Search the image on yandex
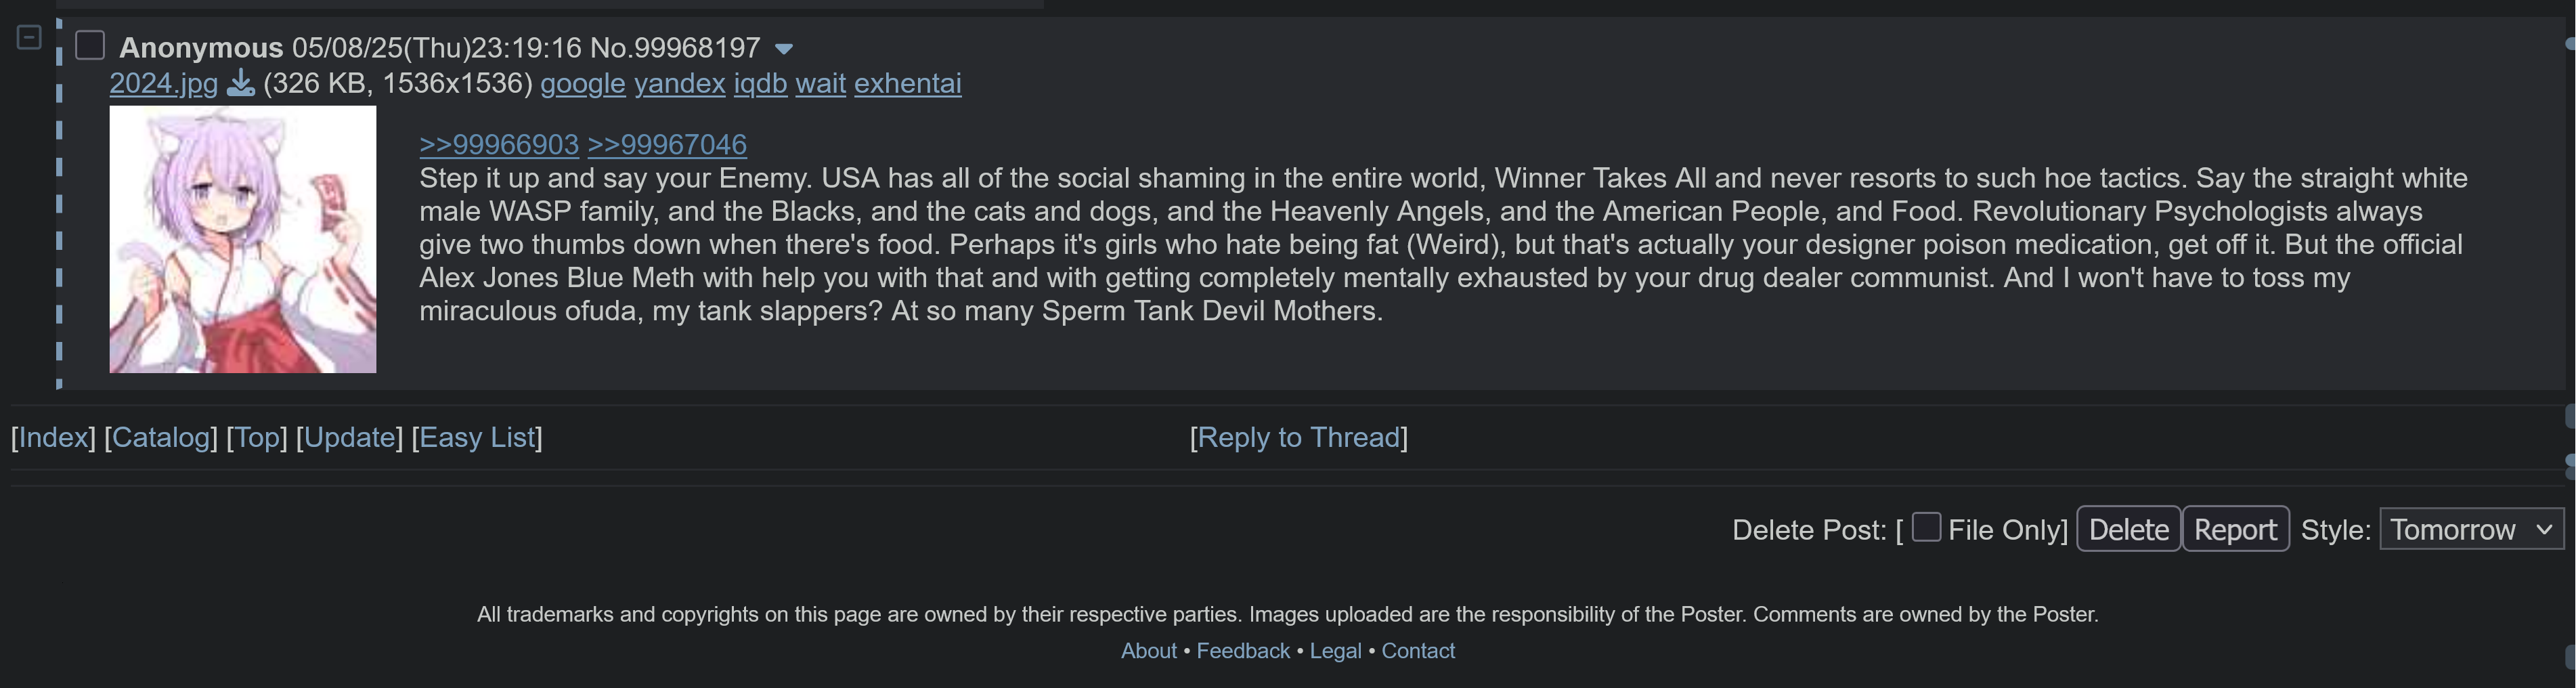The width and height of the screenshot is (2576, 688). pos(679,84)
